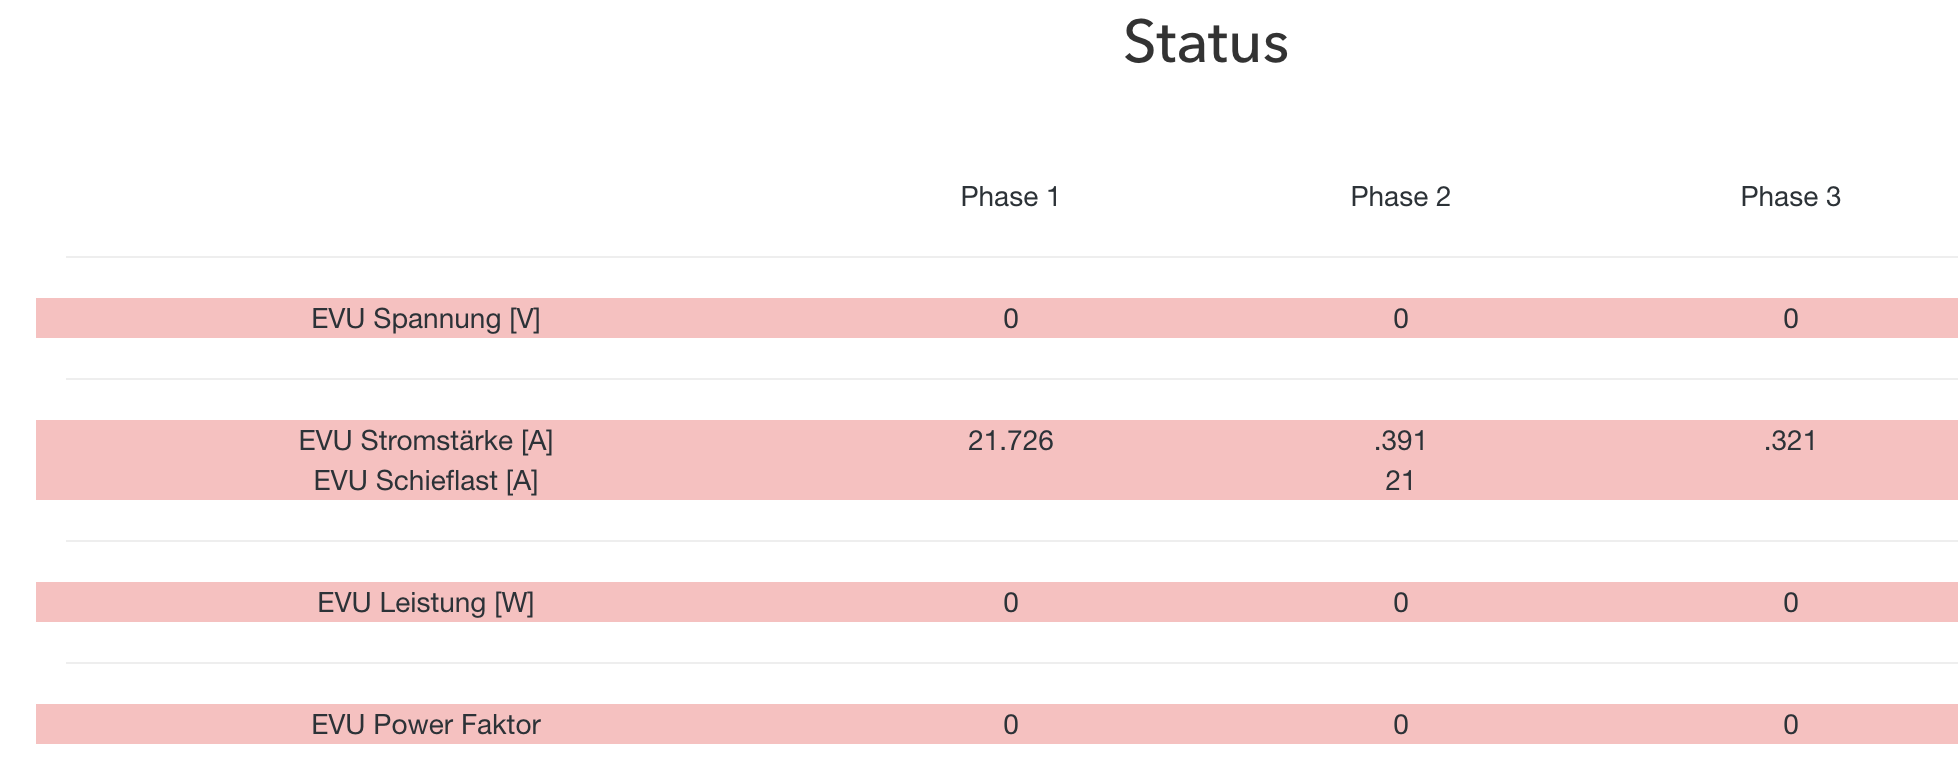Select the Phase 2 column header
This screenshot has width=1958, height=770.
pyautogui.click(x=1400, y=197)
